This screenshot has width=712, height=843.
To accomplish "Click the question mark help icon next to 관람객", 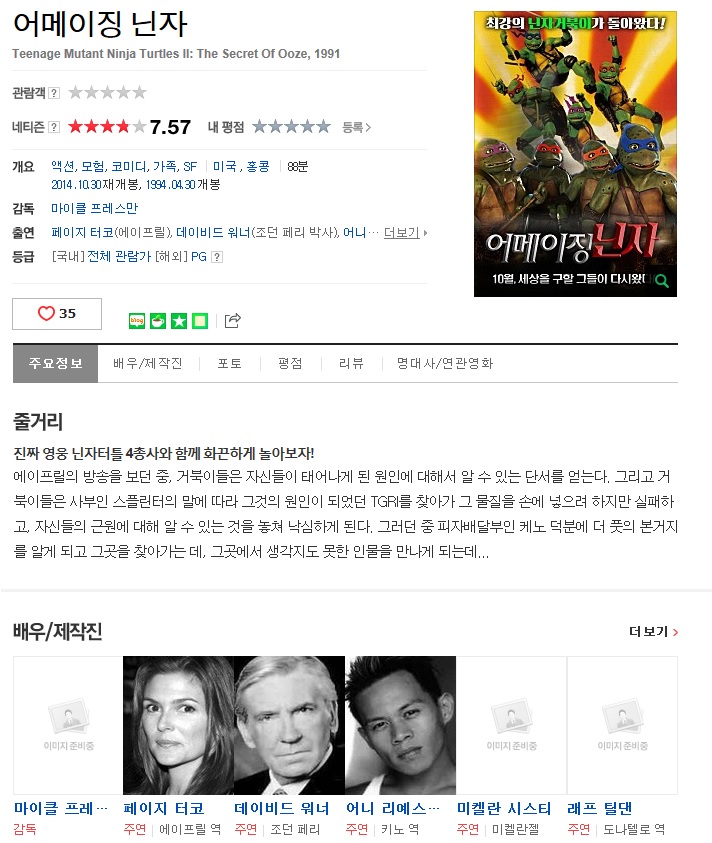I will coord(54,93).
